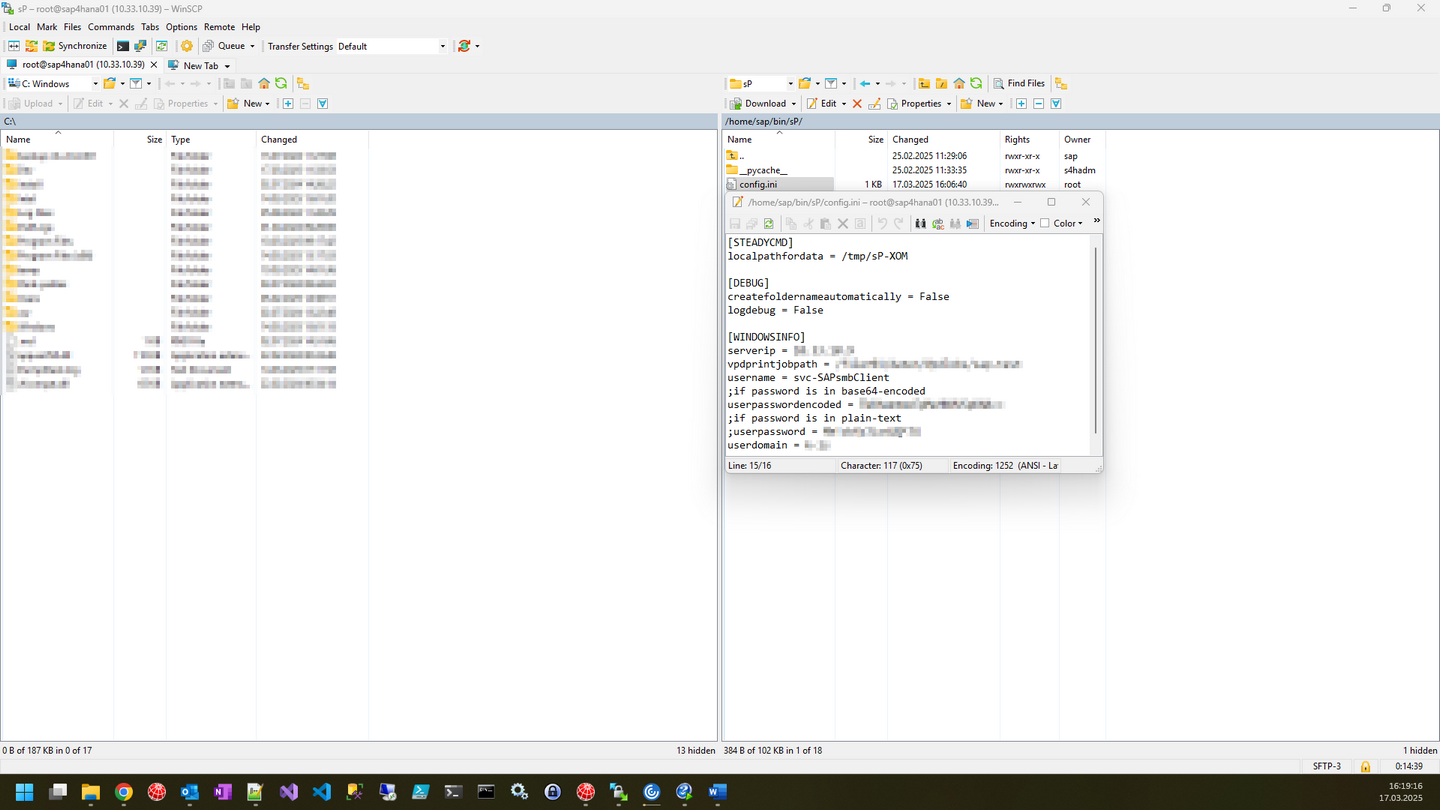Image resolution: width=1440 pixels, height=810 pixels.
Task: Close the root@sap4hana01 session tab
Action: 154,65
